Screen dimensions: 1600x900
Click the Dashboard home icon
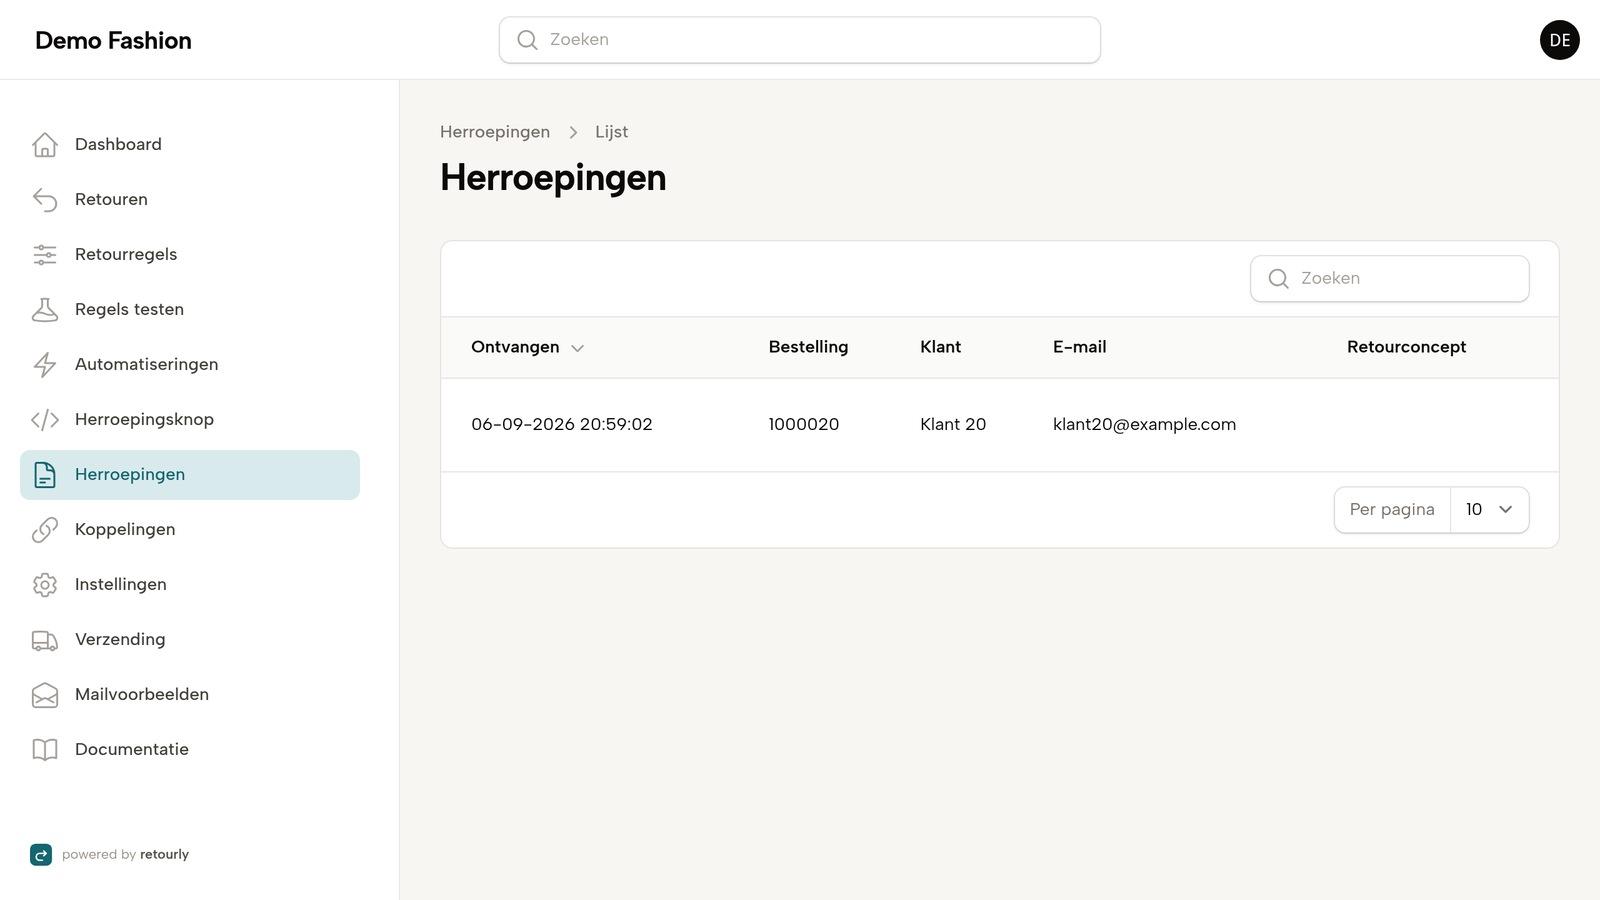tap(45, 145)
